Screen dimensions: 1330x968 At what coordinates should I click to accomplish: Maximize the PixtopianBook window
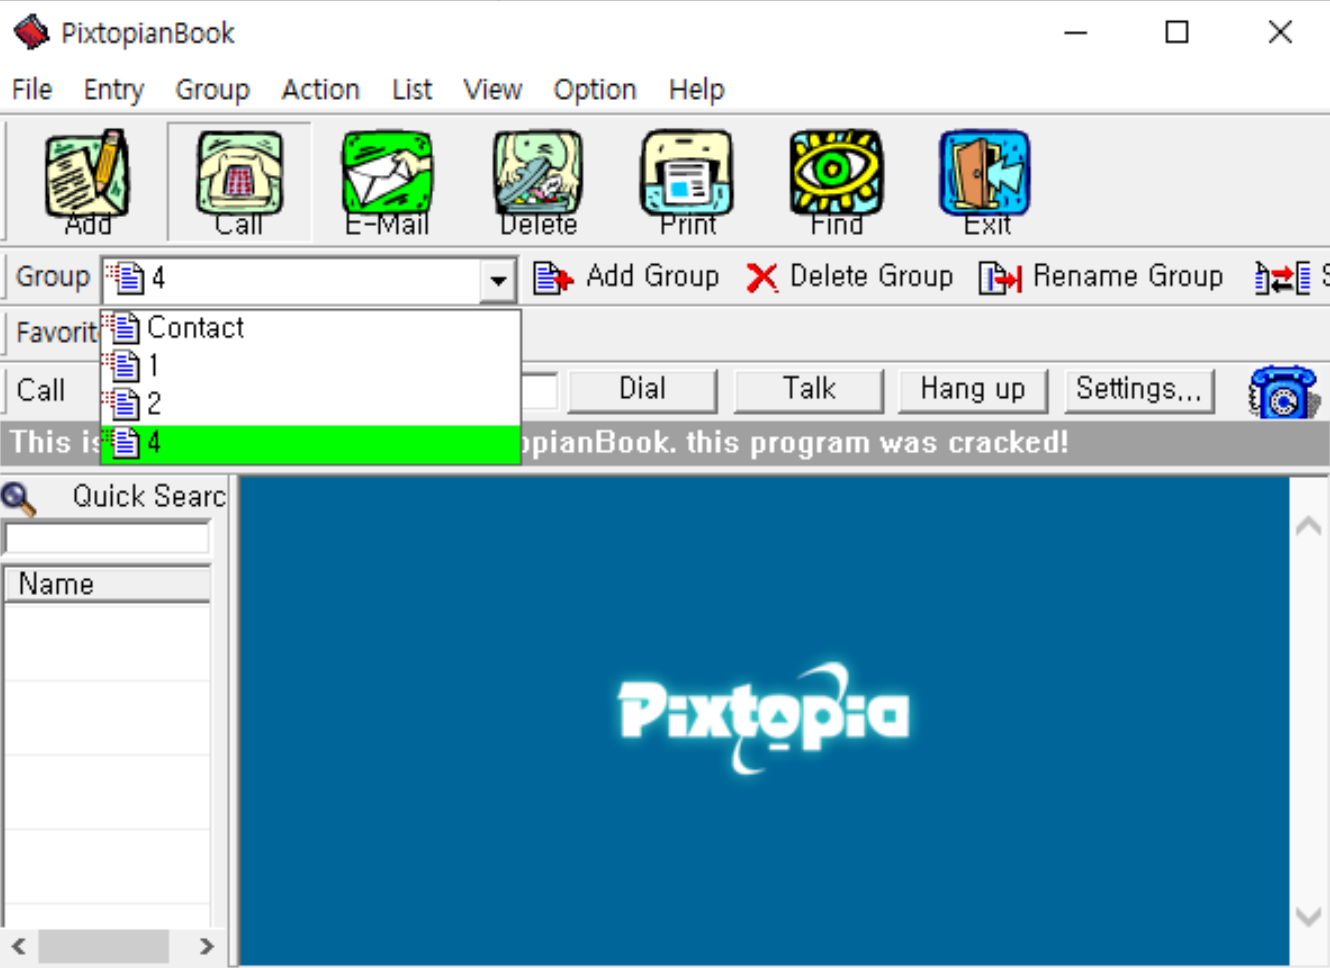click(1177, 33)
